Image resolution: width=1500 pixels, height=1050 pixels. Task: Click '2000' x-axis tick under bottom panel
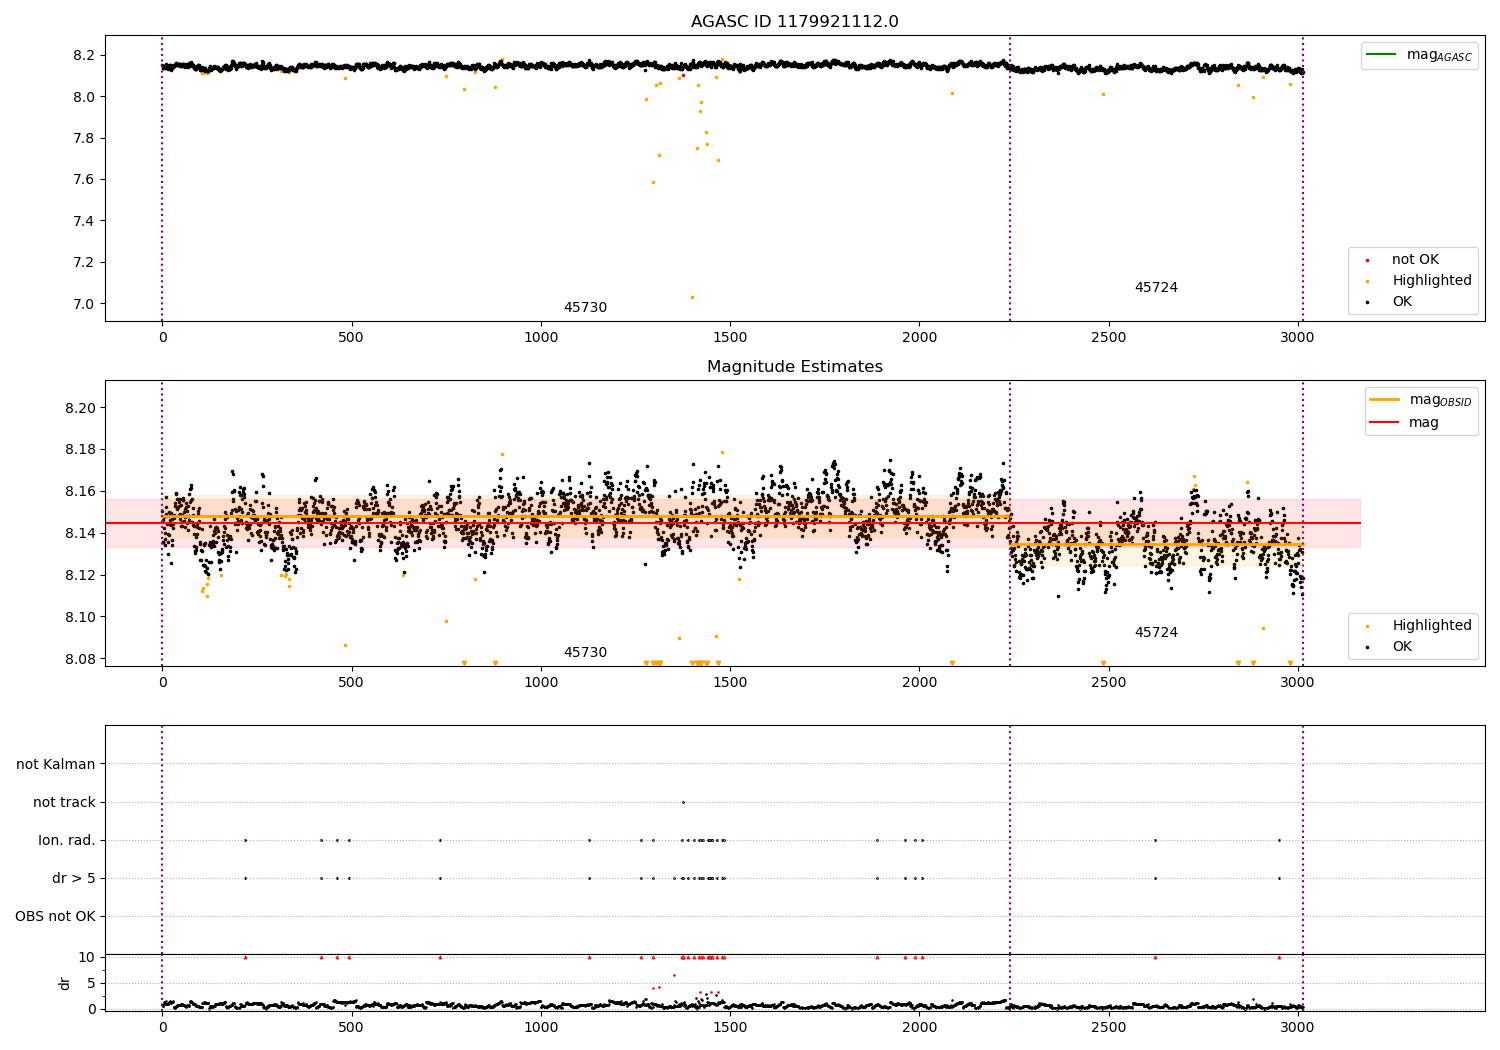[919, 1026]
